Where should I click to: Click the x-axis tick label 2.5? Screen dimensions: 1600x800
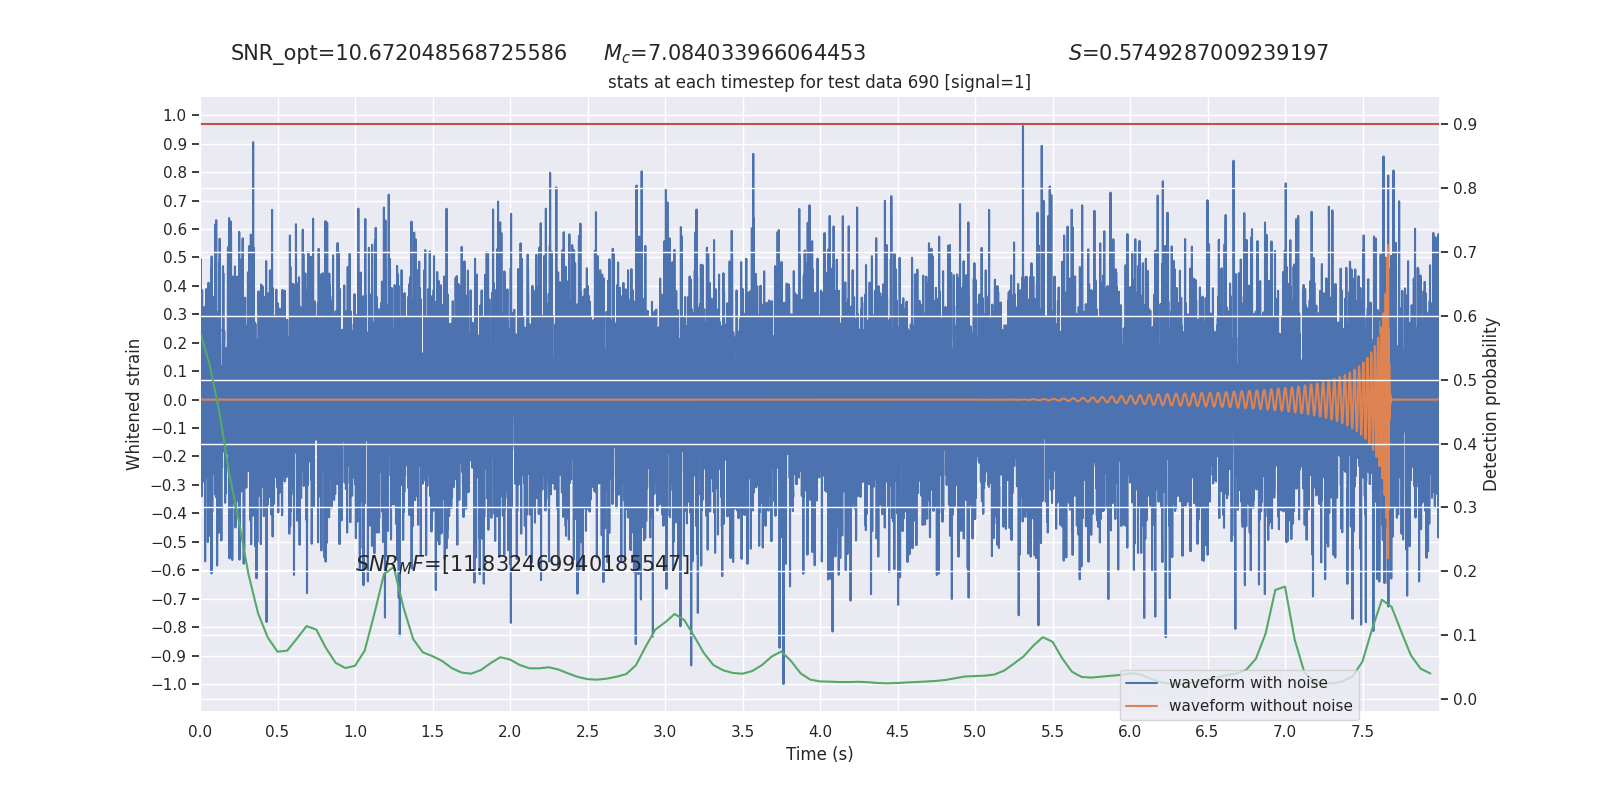click(587, 731)
